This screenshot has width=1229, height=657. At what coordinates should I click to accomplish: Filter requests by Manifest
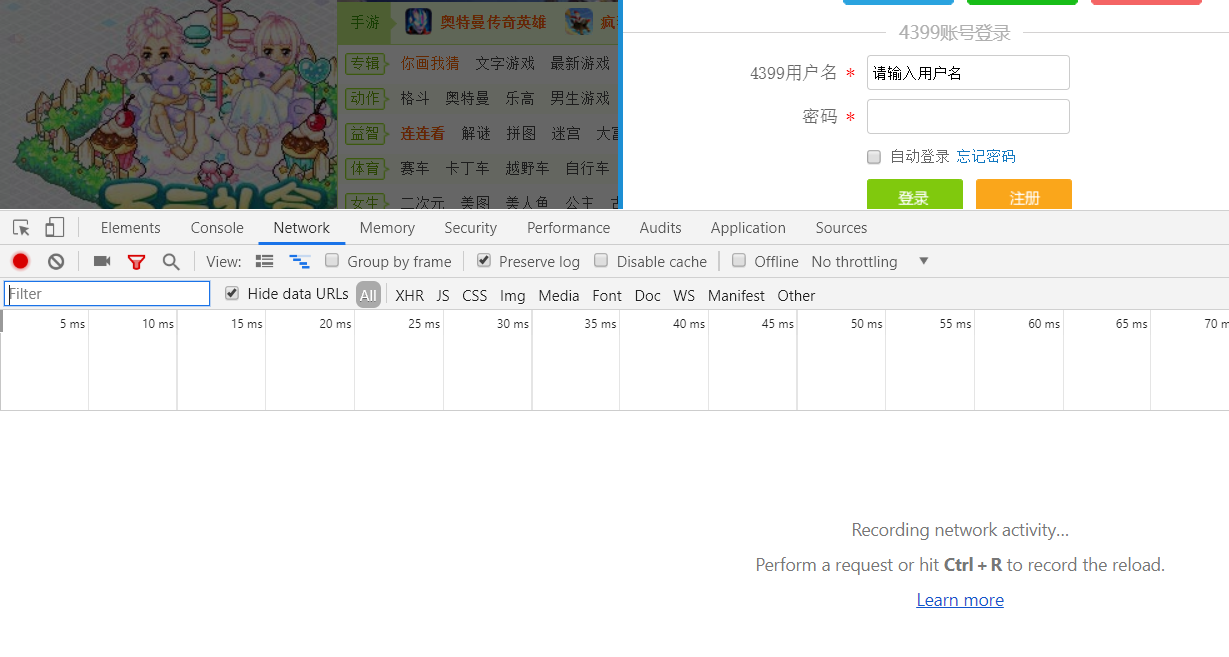coord(736,296)
